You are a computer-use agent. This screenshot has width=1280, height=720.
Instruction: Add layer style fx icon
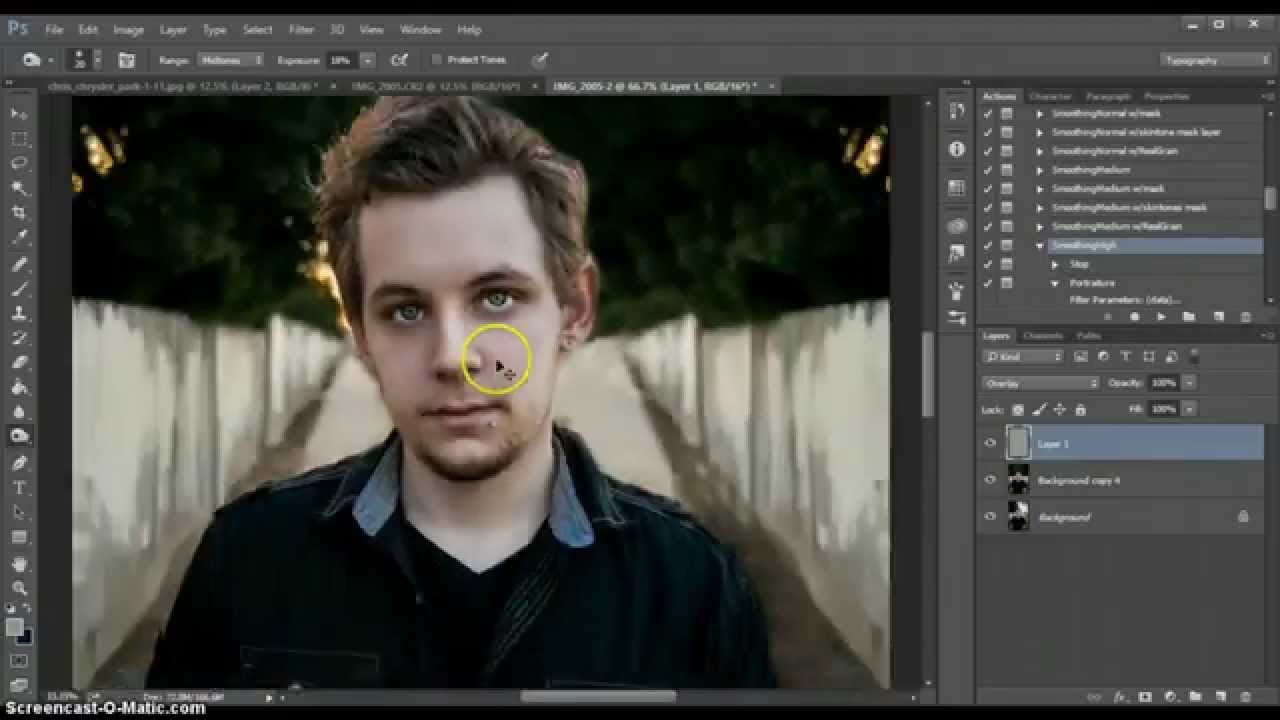1120,696
